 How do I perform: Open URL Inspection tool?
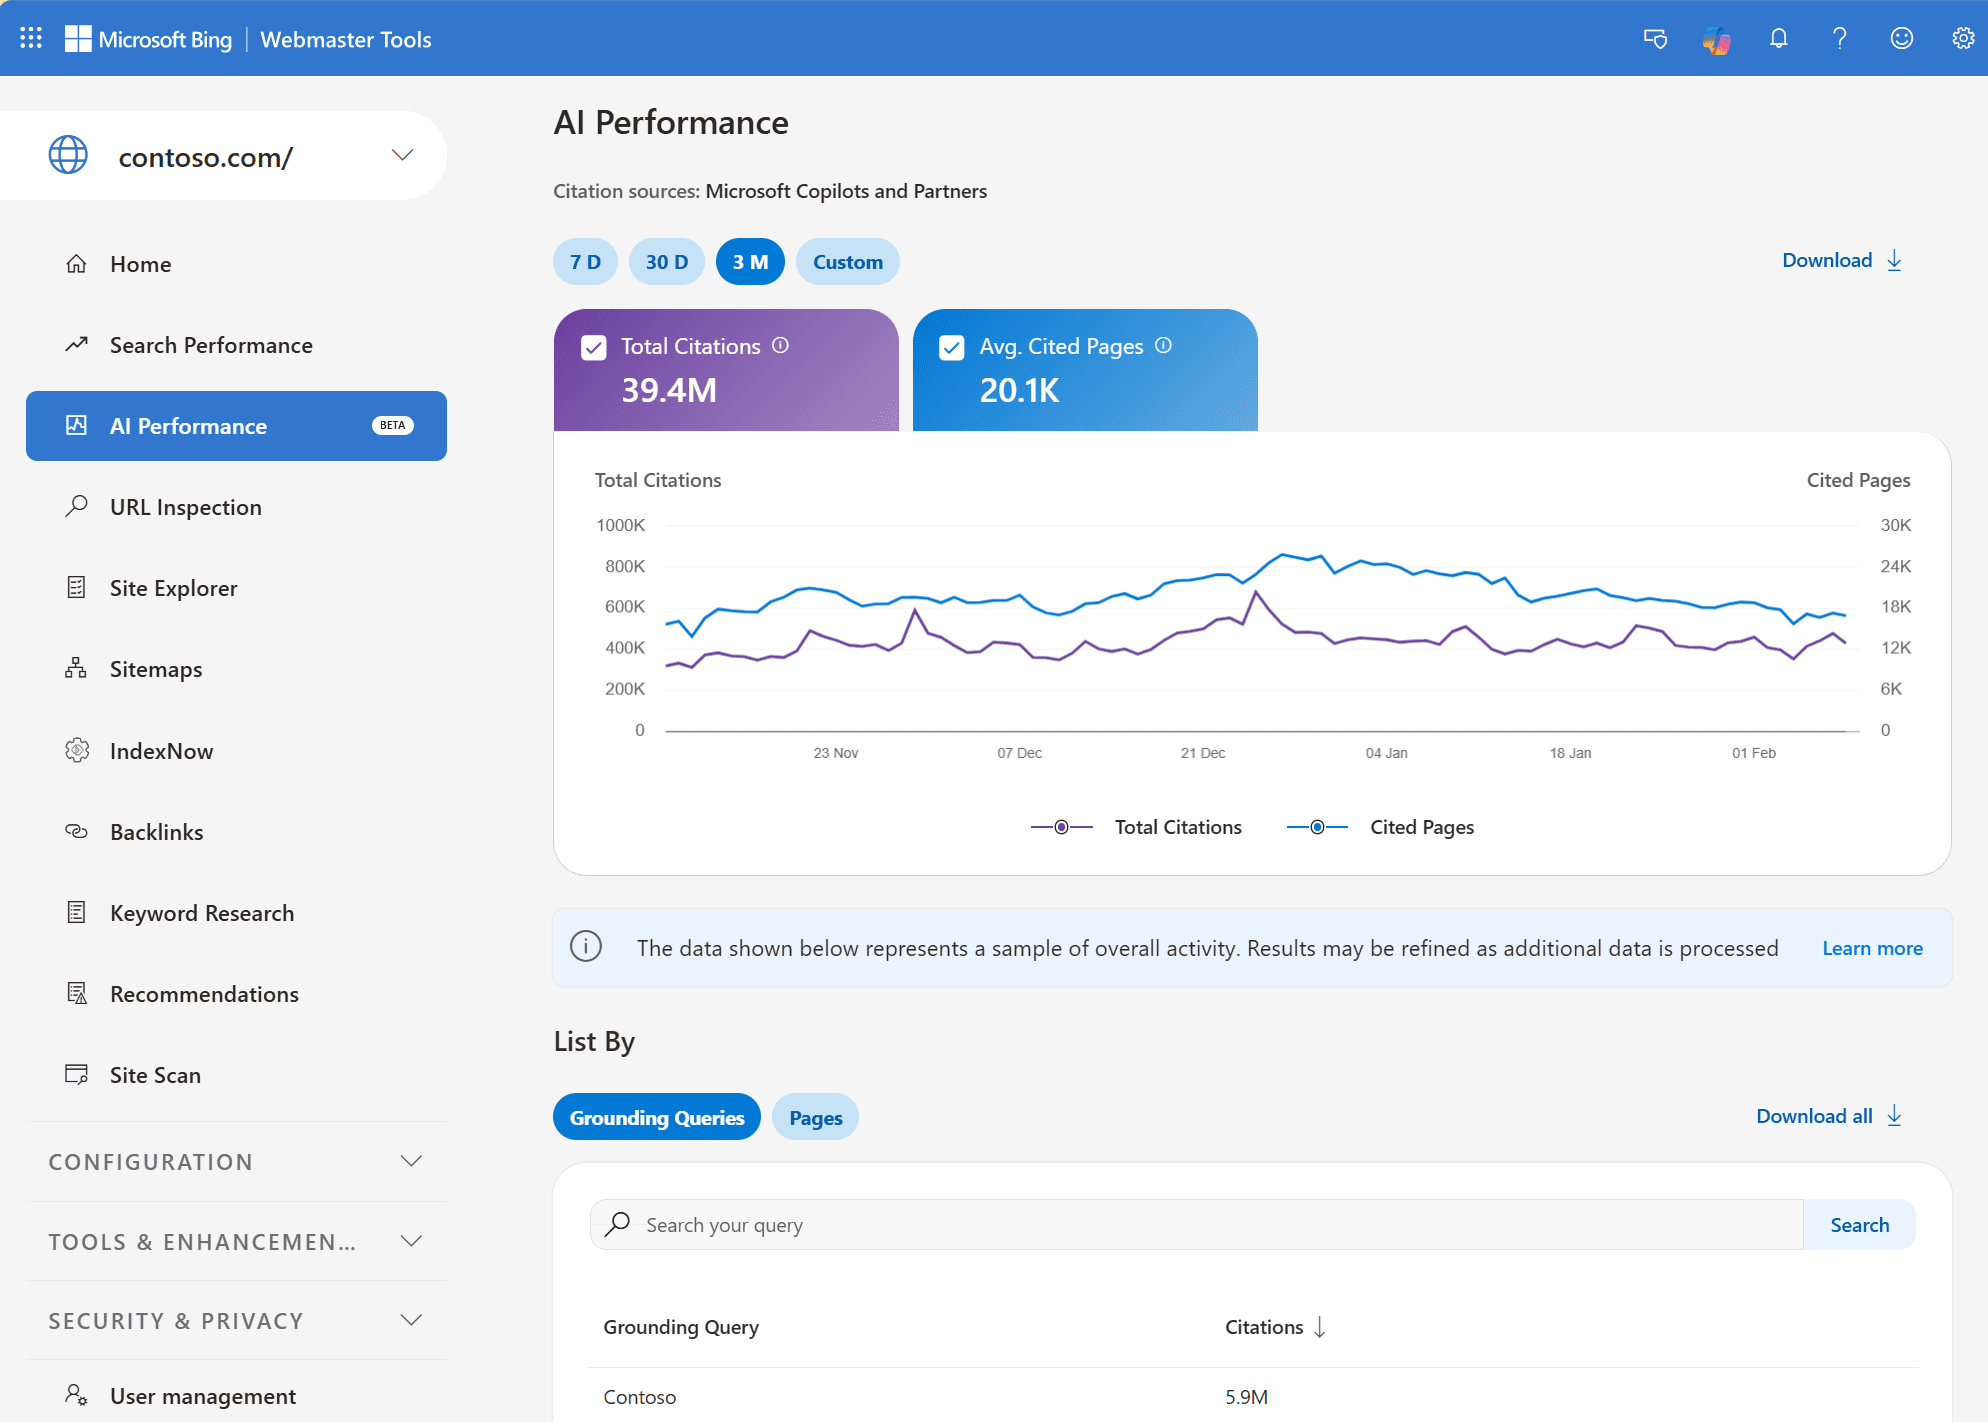[x=185, y=506]
